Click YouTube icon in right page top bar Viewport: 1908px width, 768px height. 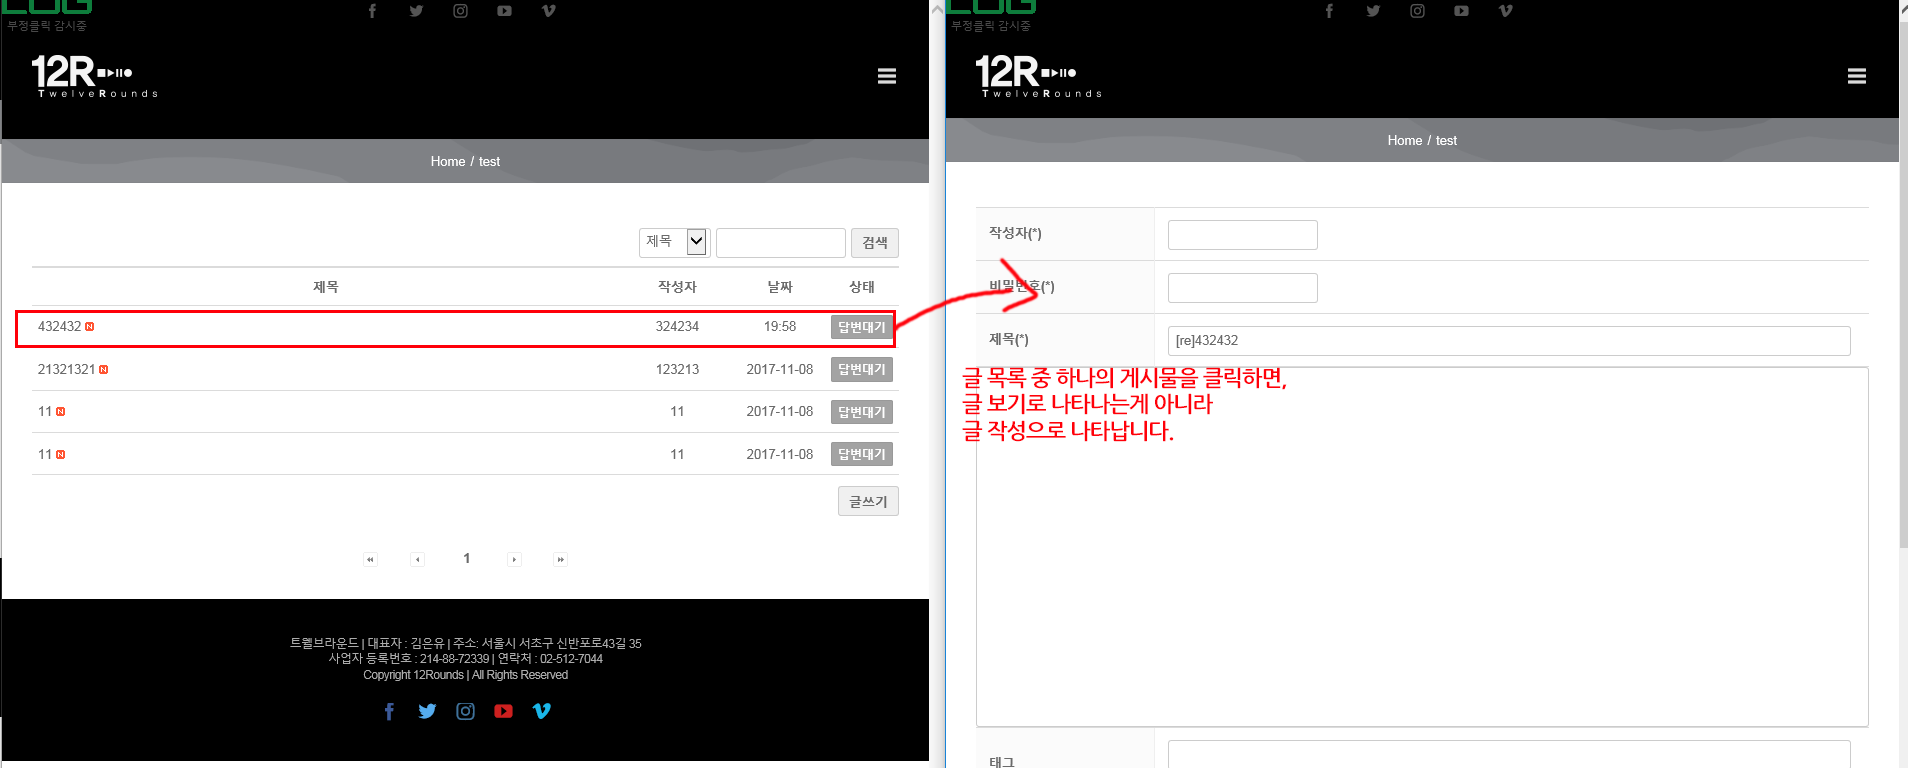(x=1461, y=11)
